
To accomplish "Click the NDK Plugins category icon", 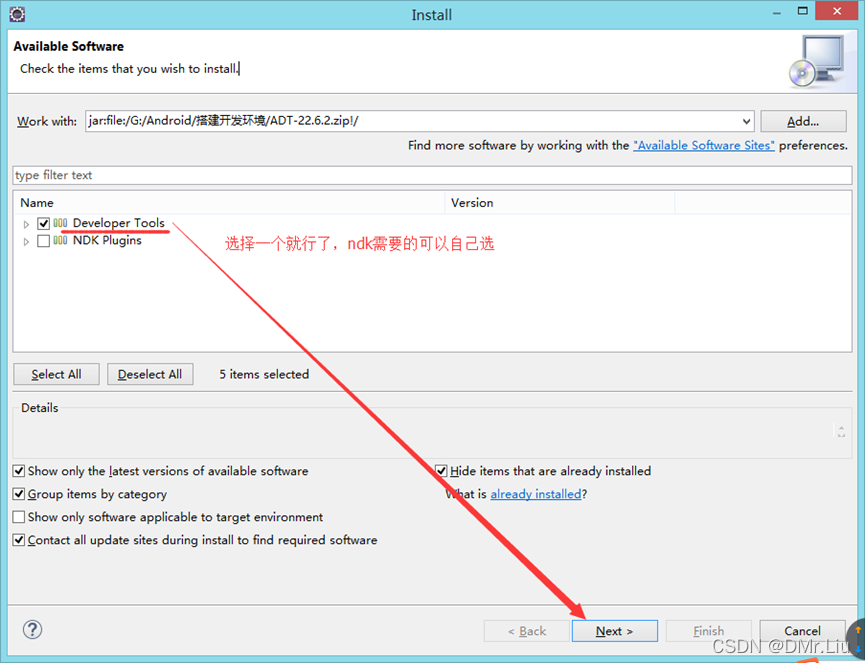I will 60,240.
